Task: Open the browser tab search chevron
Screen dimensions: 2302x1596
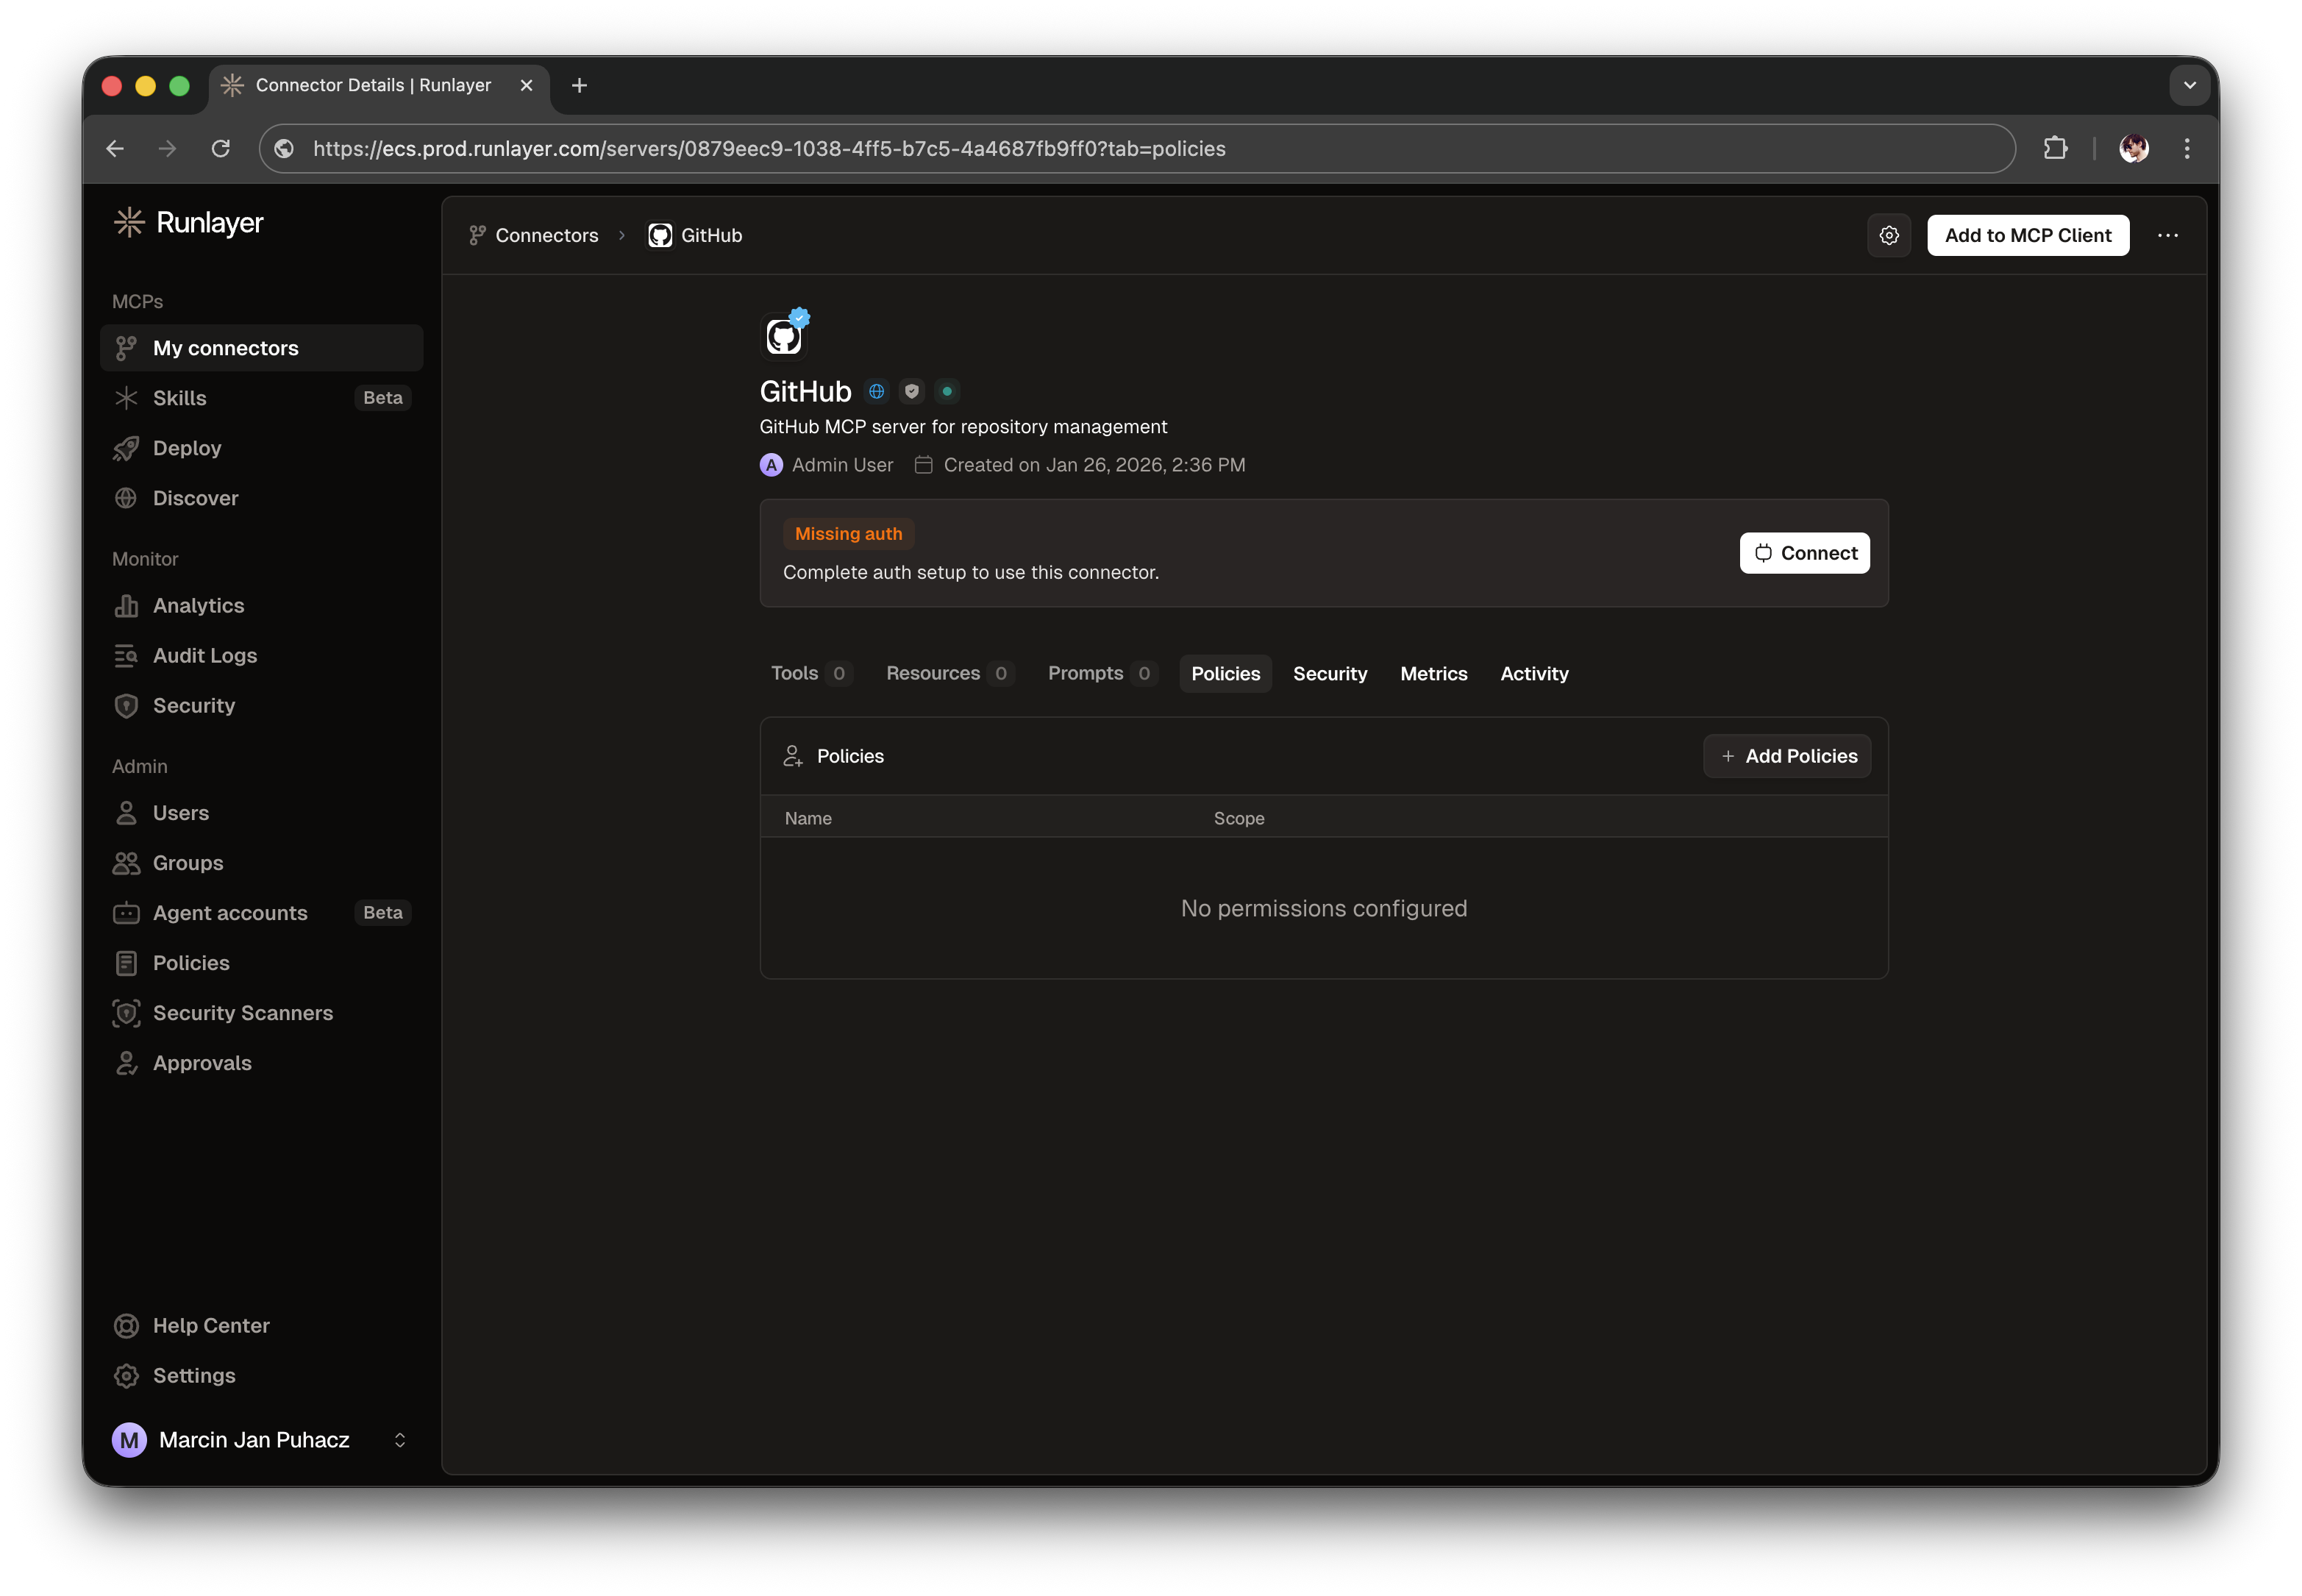Action: [2190, 85]
